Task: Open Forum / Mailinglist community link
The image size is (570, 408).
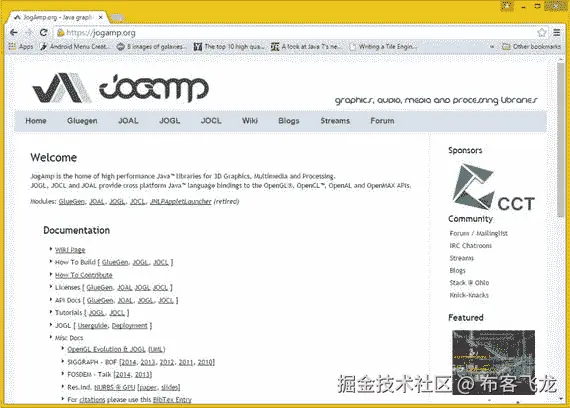Action: point(478,233)
